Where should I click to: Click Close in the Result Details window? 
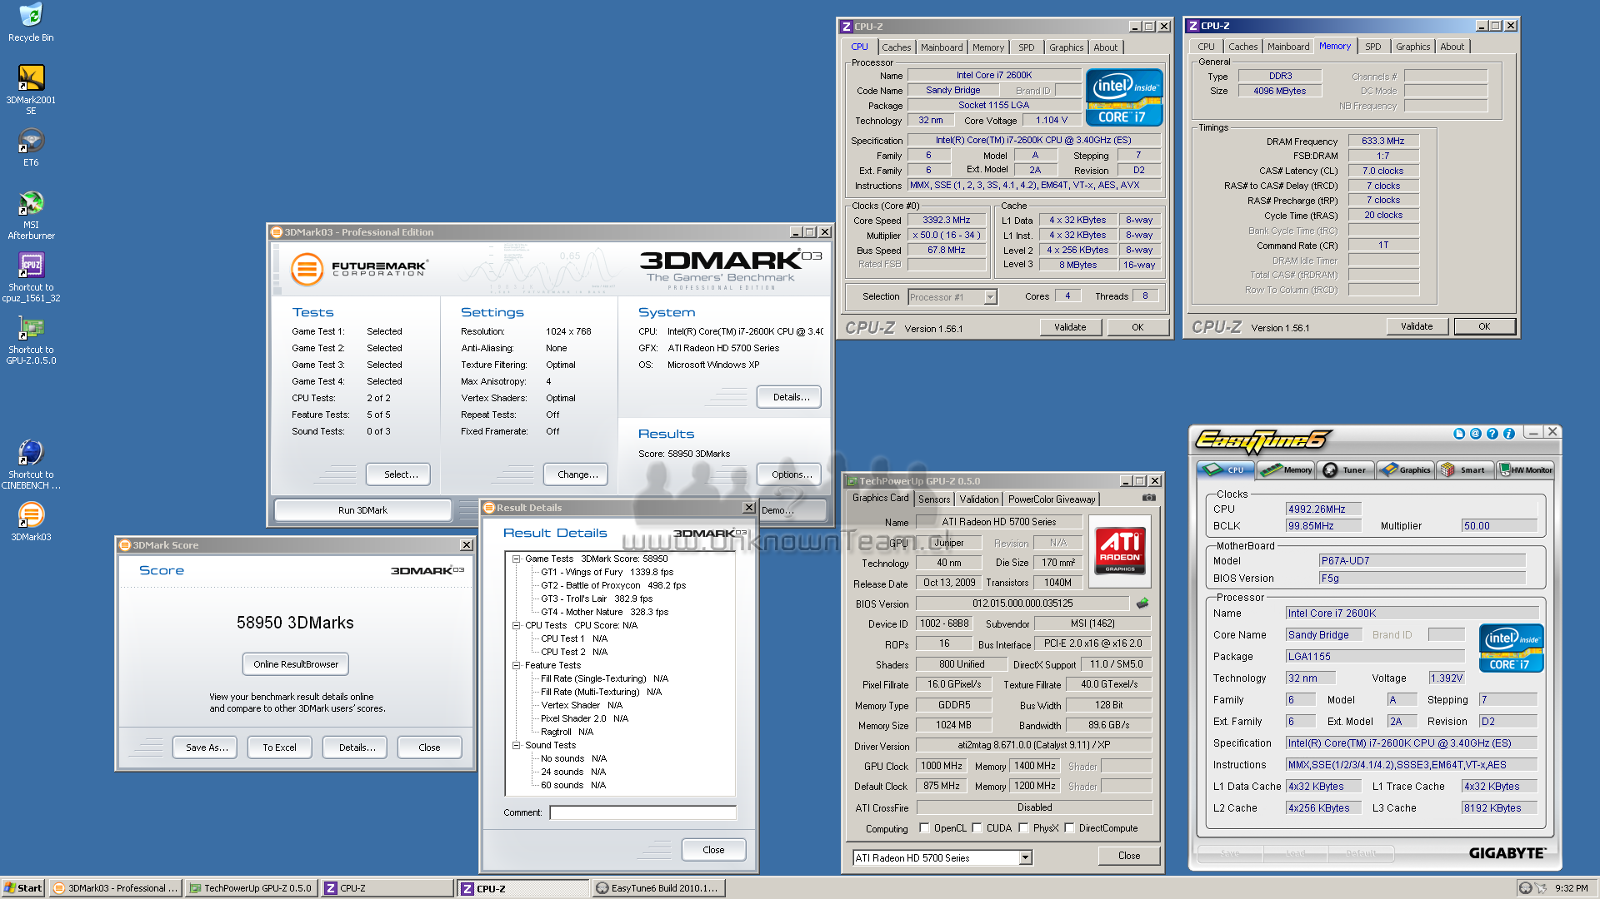(713, 850)
